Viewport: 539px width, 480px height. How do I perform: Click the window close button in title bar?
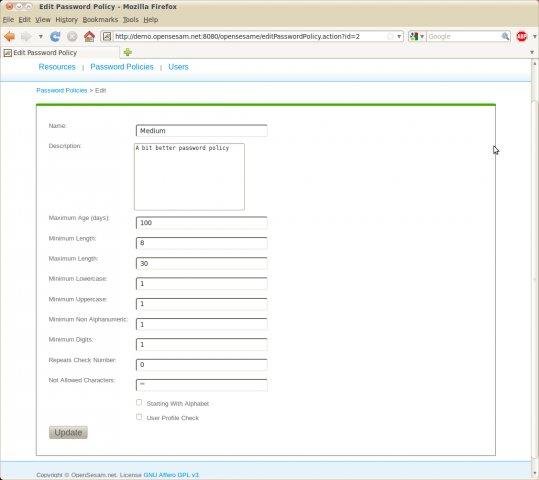point(9,7)
